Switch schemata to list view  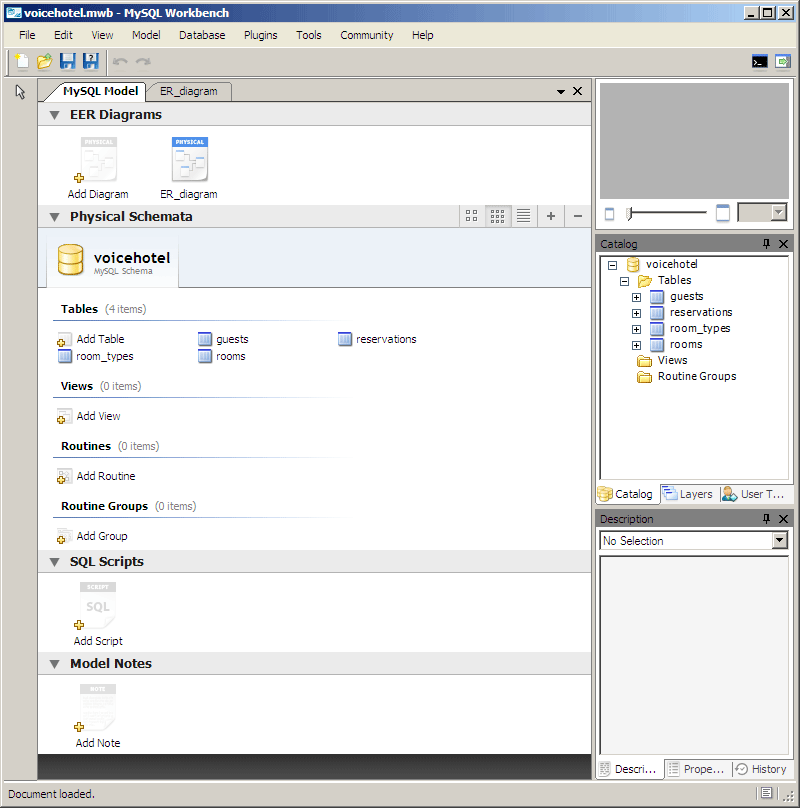[x=524, y=216]
